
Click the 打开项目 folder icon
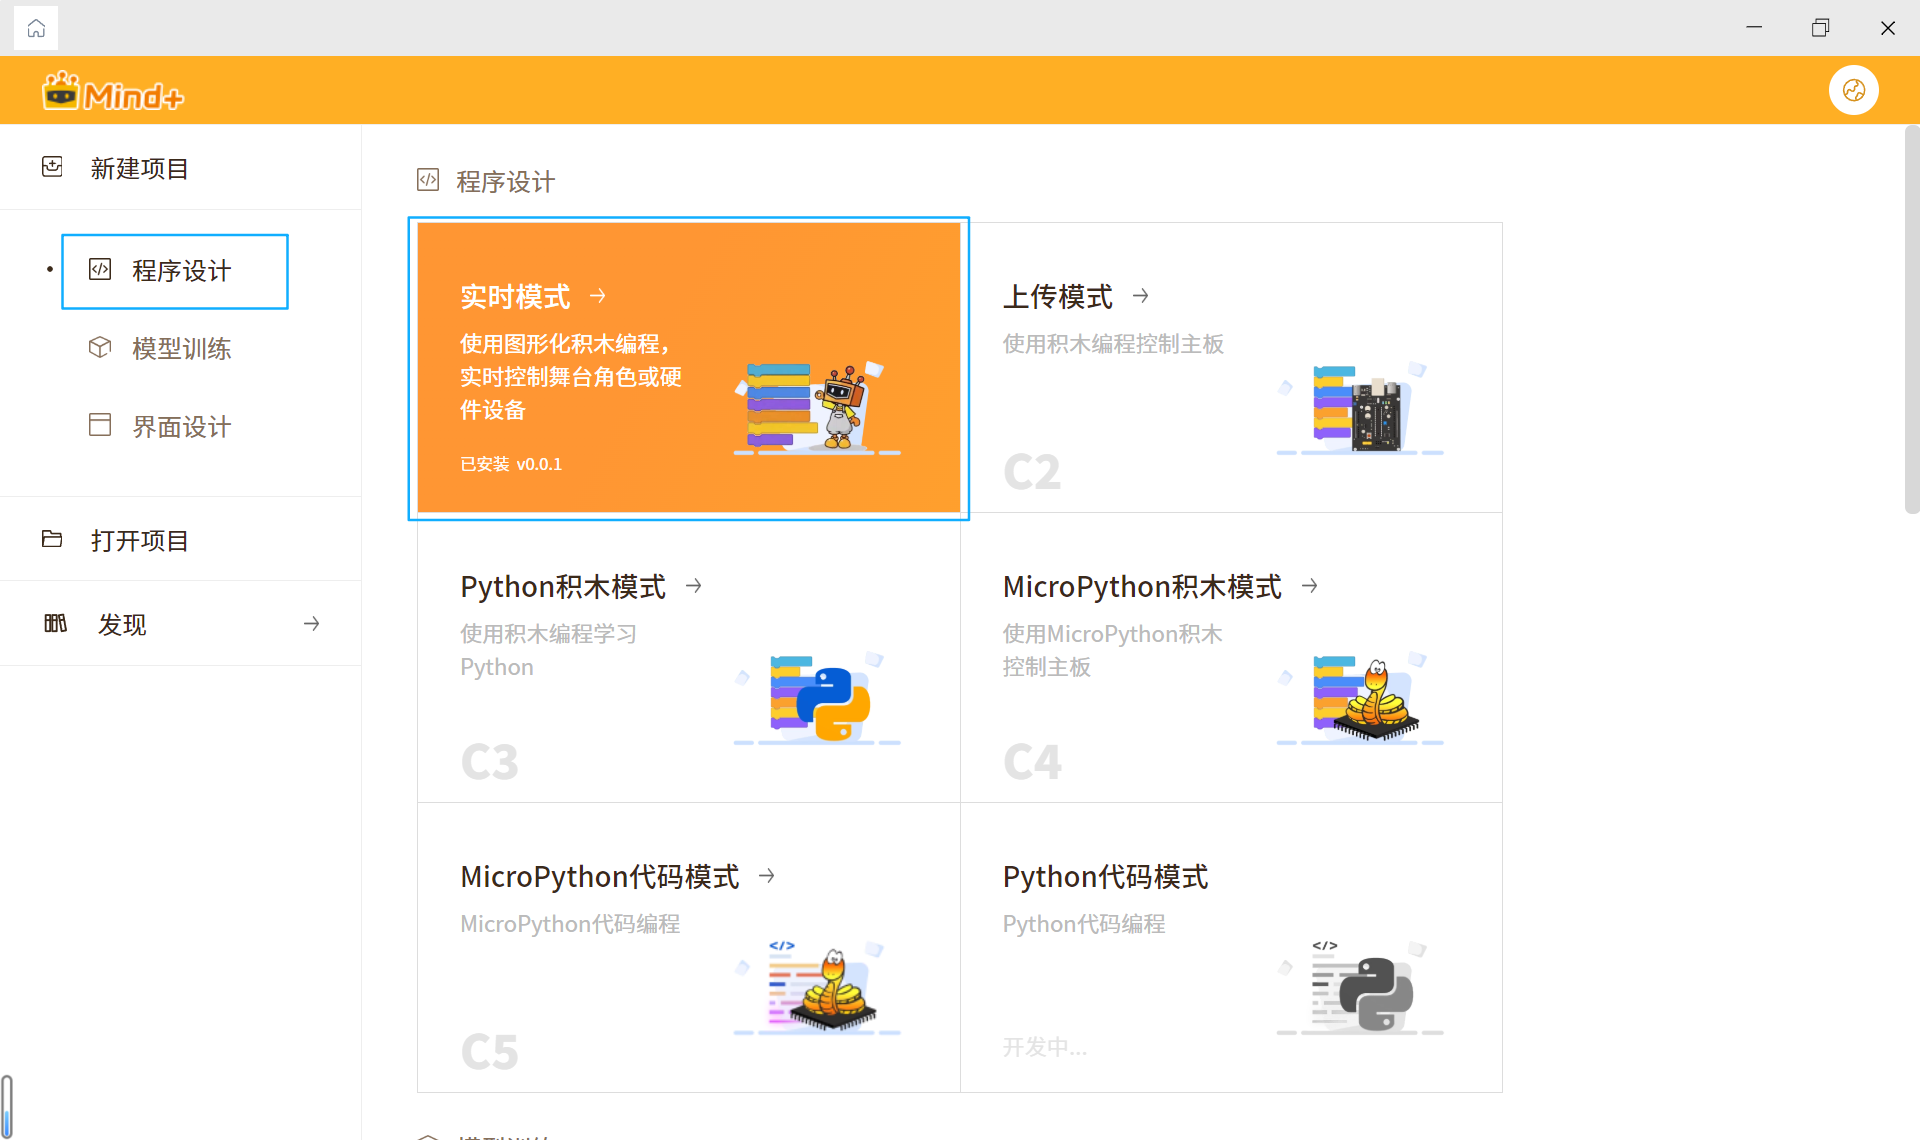pos(52,539)
